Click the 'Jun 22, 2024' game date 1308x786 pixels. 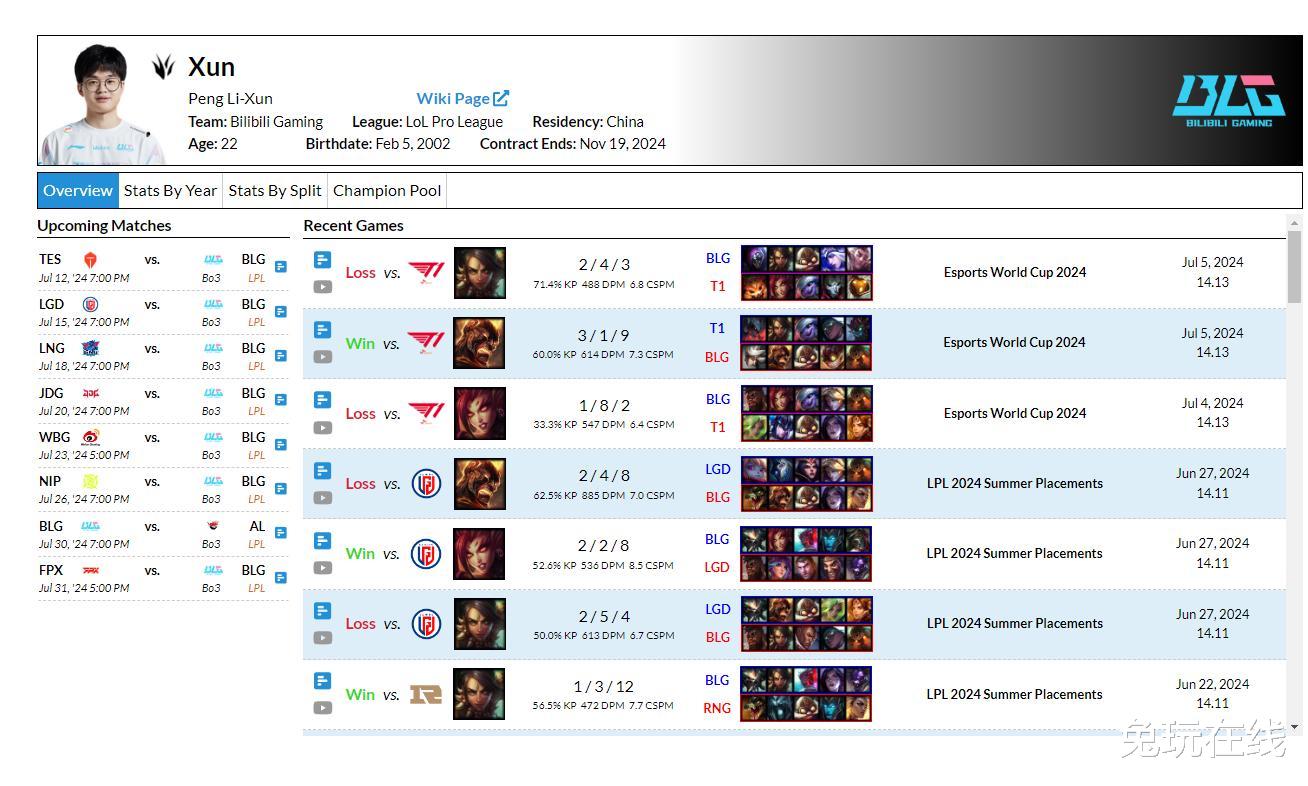[x=1212, y=684]
